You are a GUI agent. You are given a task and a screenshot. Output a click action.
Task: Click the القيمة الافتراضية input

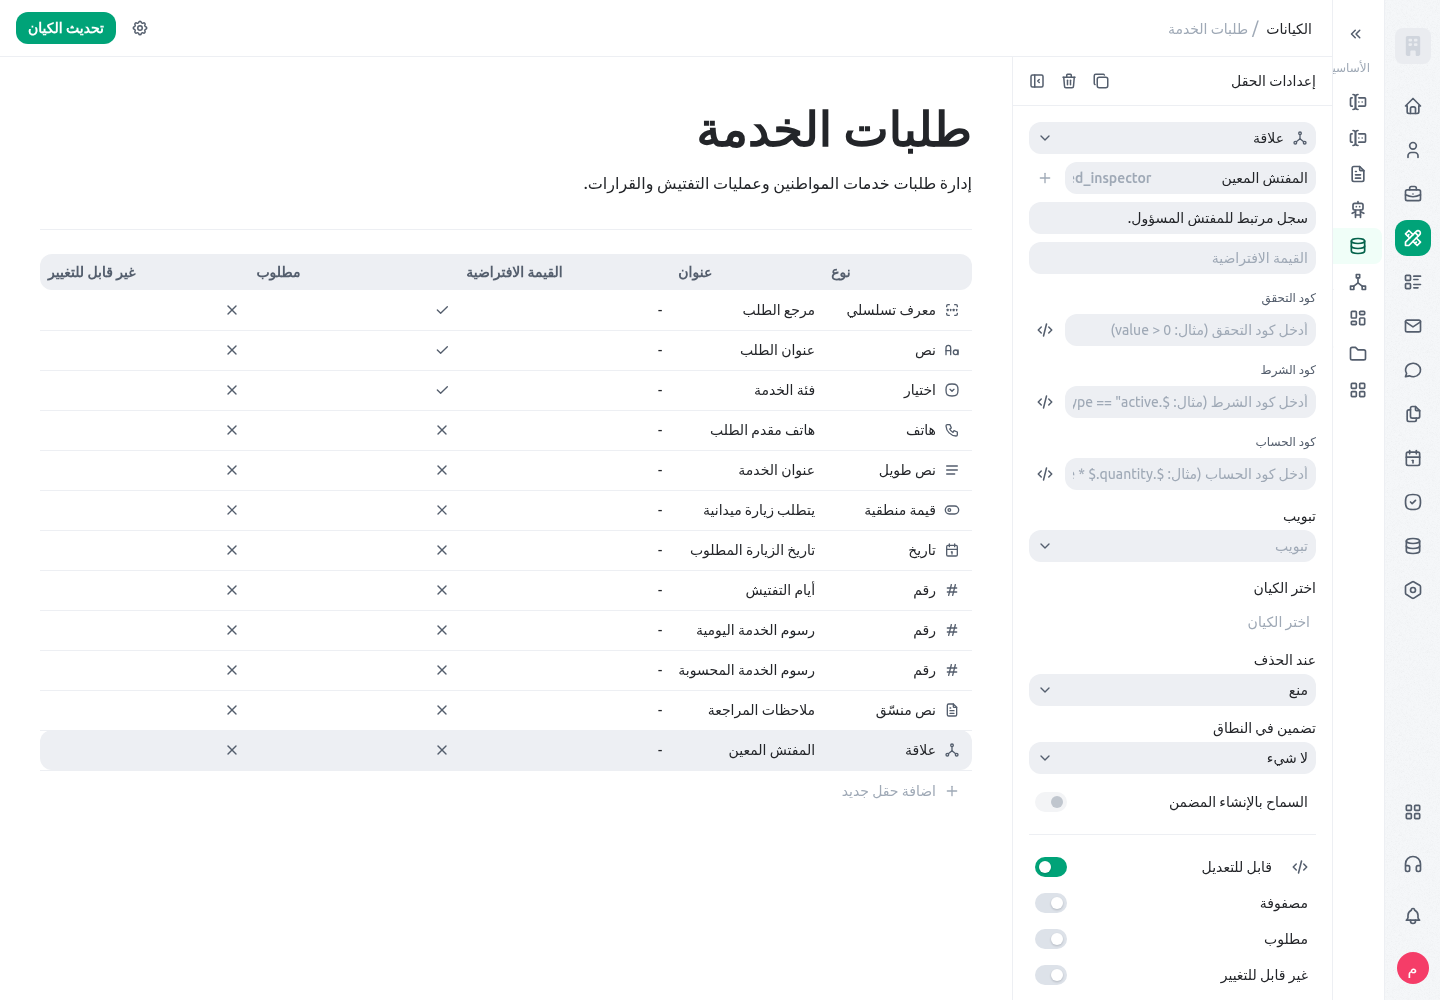pyautogui.click(x=1172, y=258)
